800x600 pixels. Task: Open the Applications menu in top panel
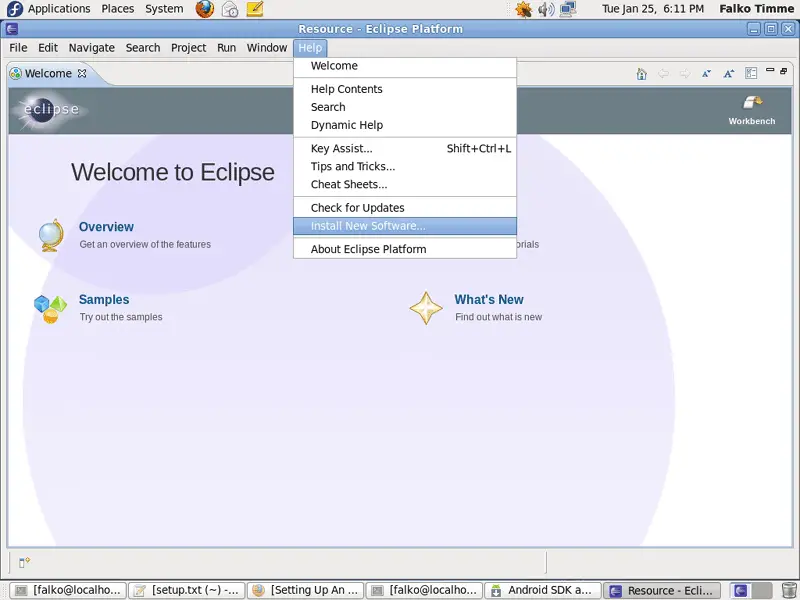point(59,9)
